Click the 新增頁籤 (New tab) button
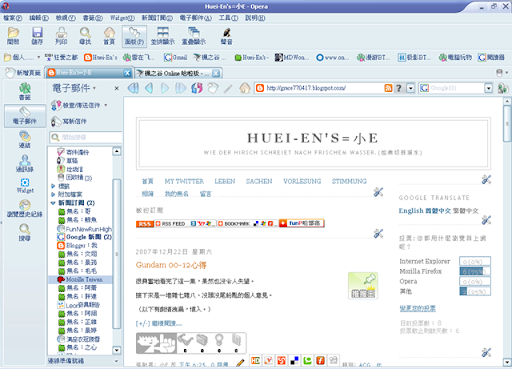The height and width of the screenshot is (369, 512). [x=23, y=73]
